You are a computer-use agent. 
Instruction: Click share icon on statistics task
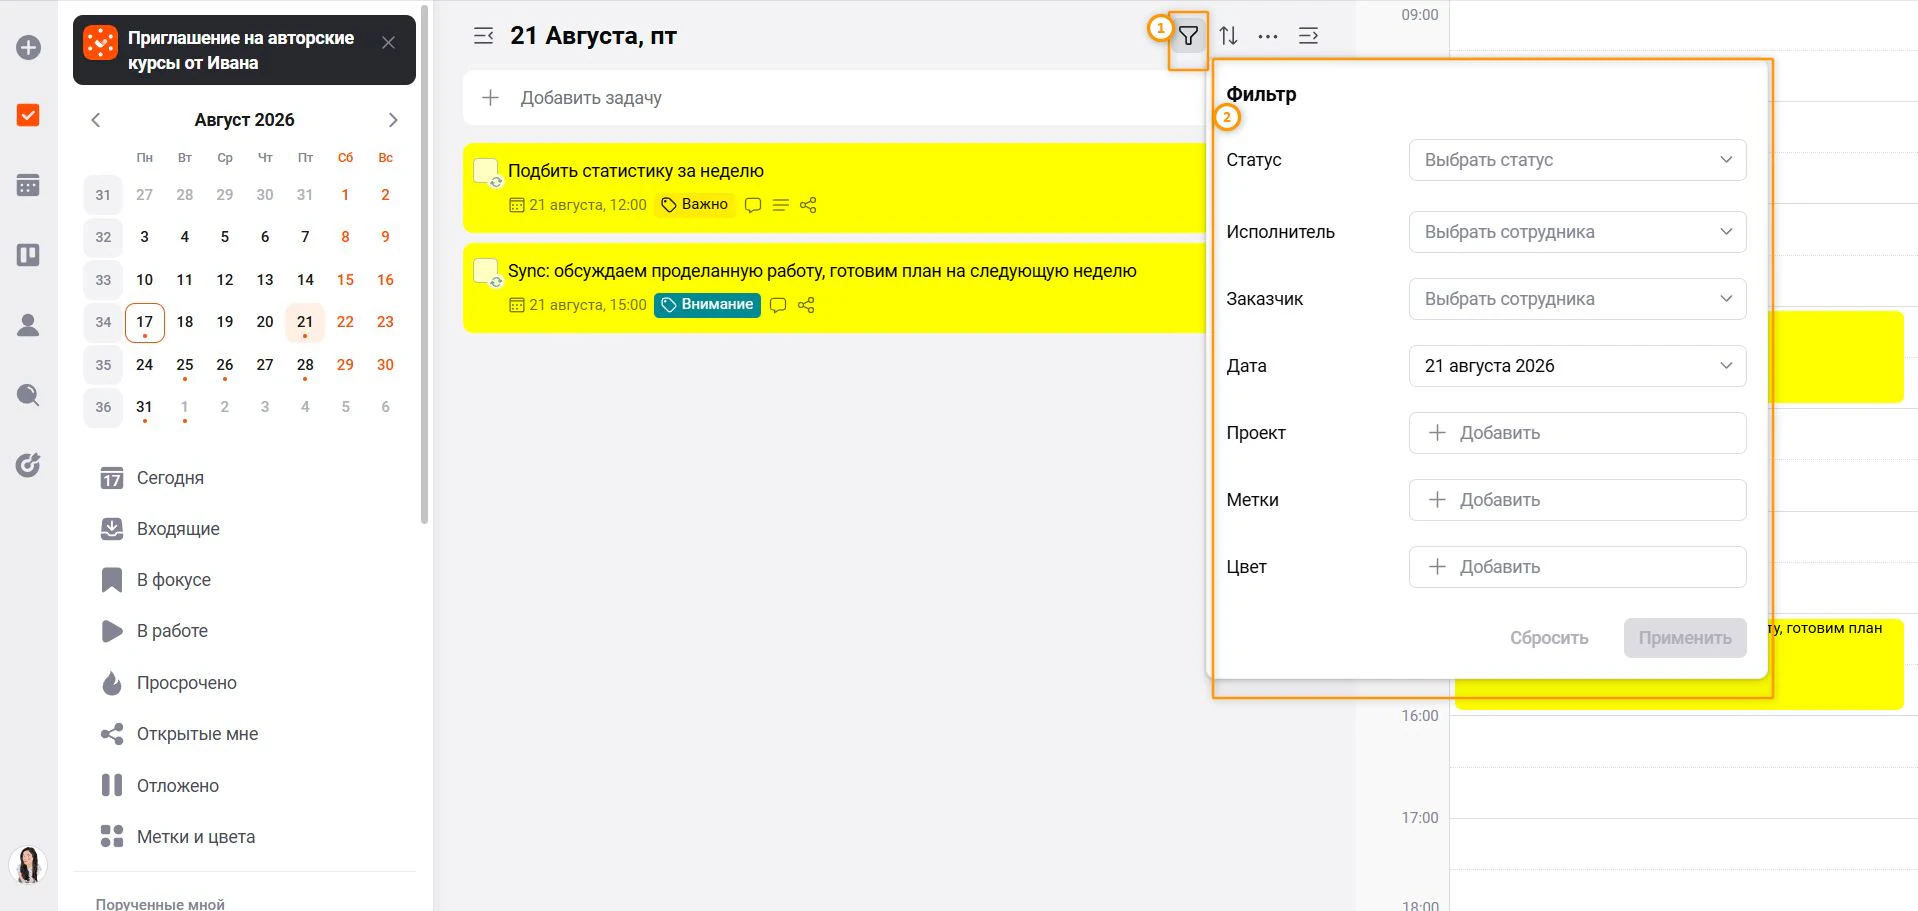(808, 205)
